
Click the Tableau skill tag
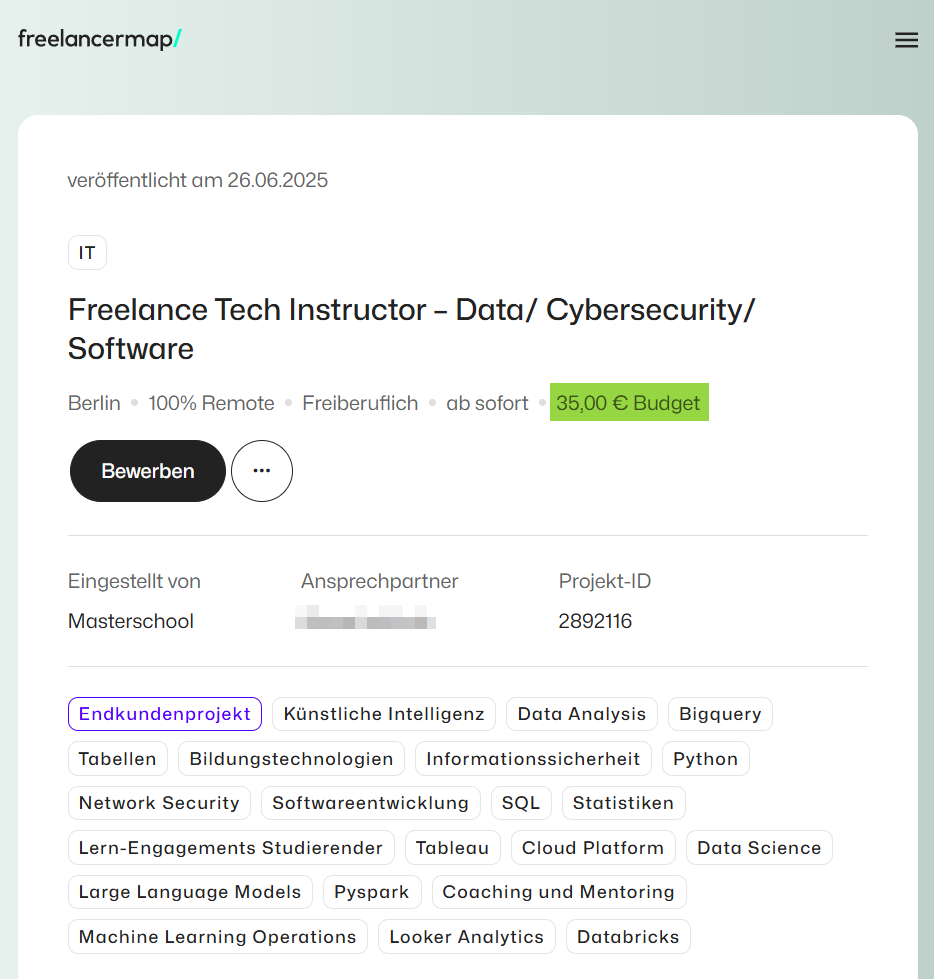453,848
